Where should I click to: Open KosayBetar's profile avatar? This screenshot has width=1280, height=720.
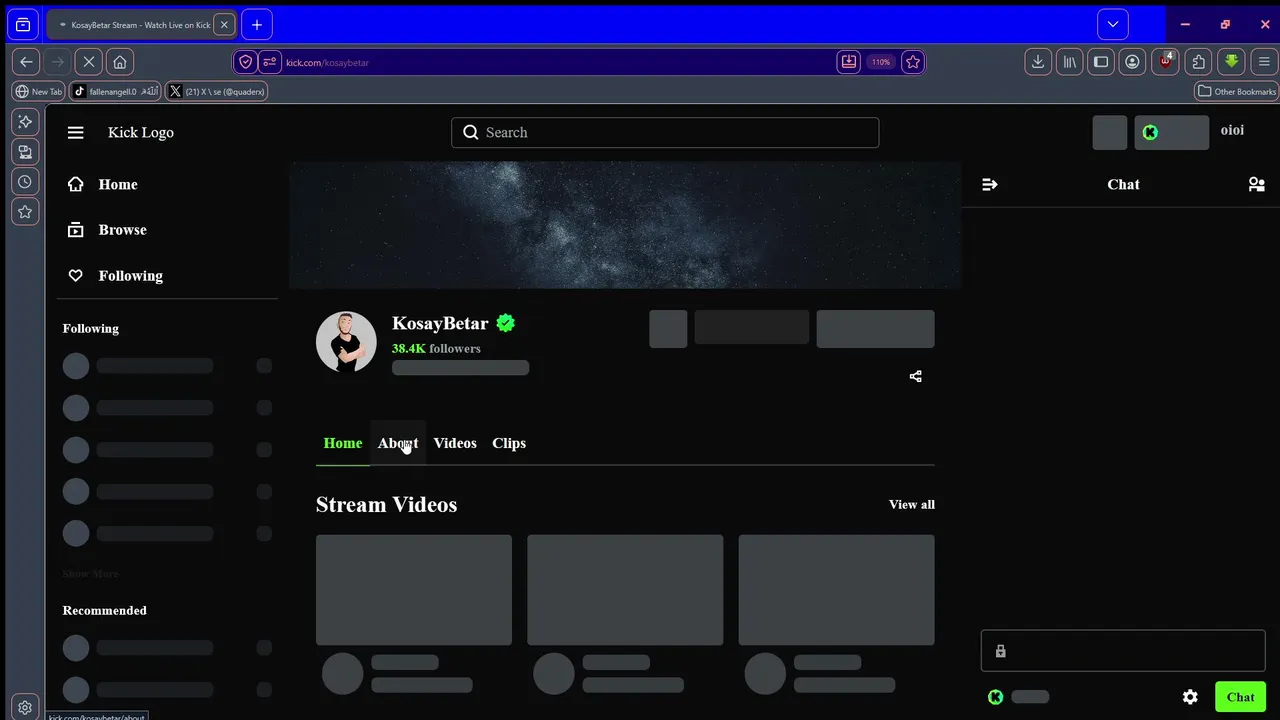(346, 341)
